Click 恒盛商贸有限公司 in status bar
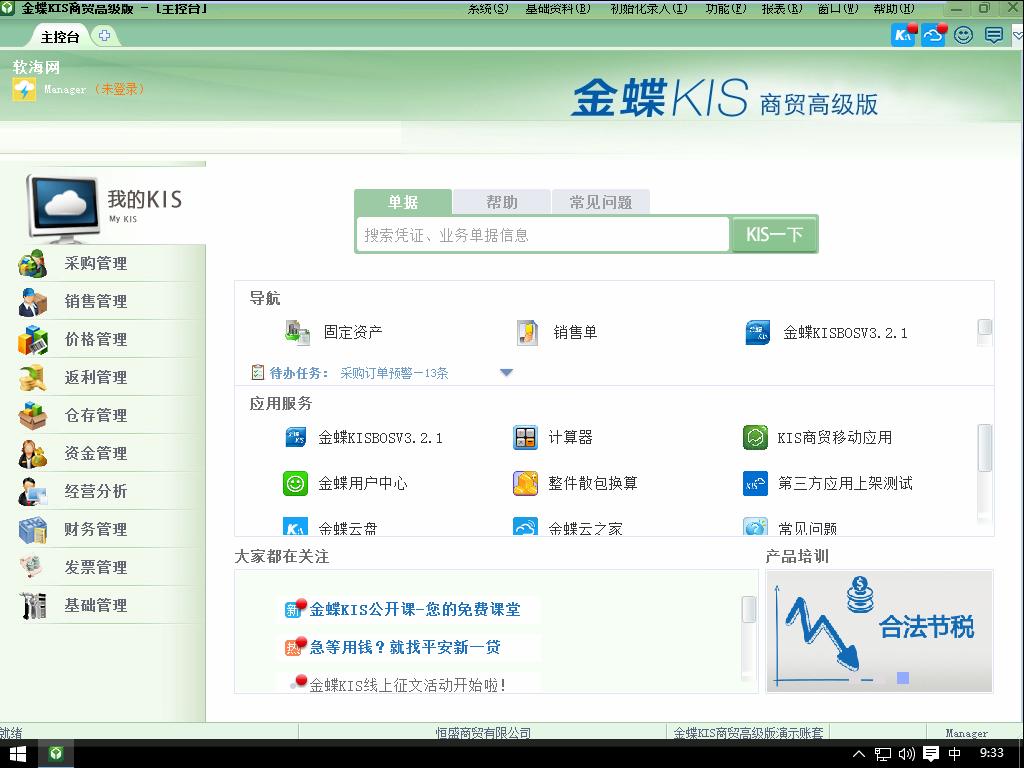 483,733
